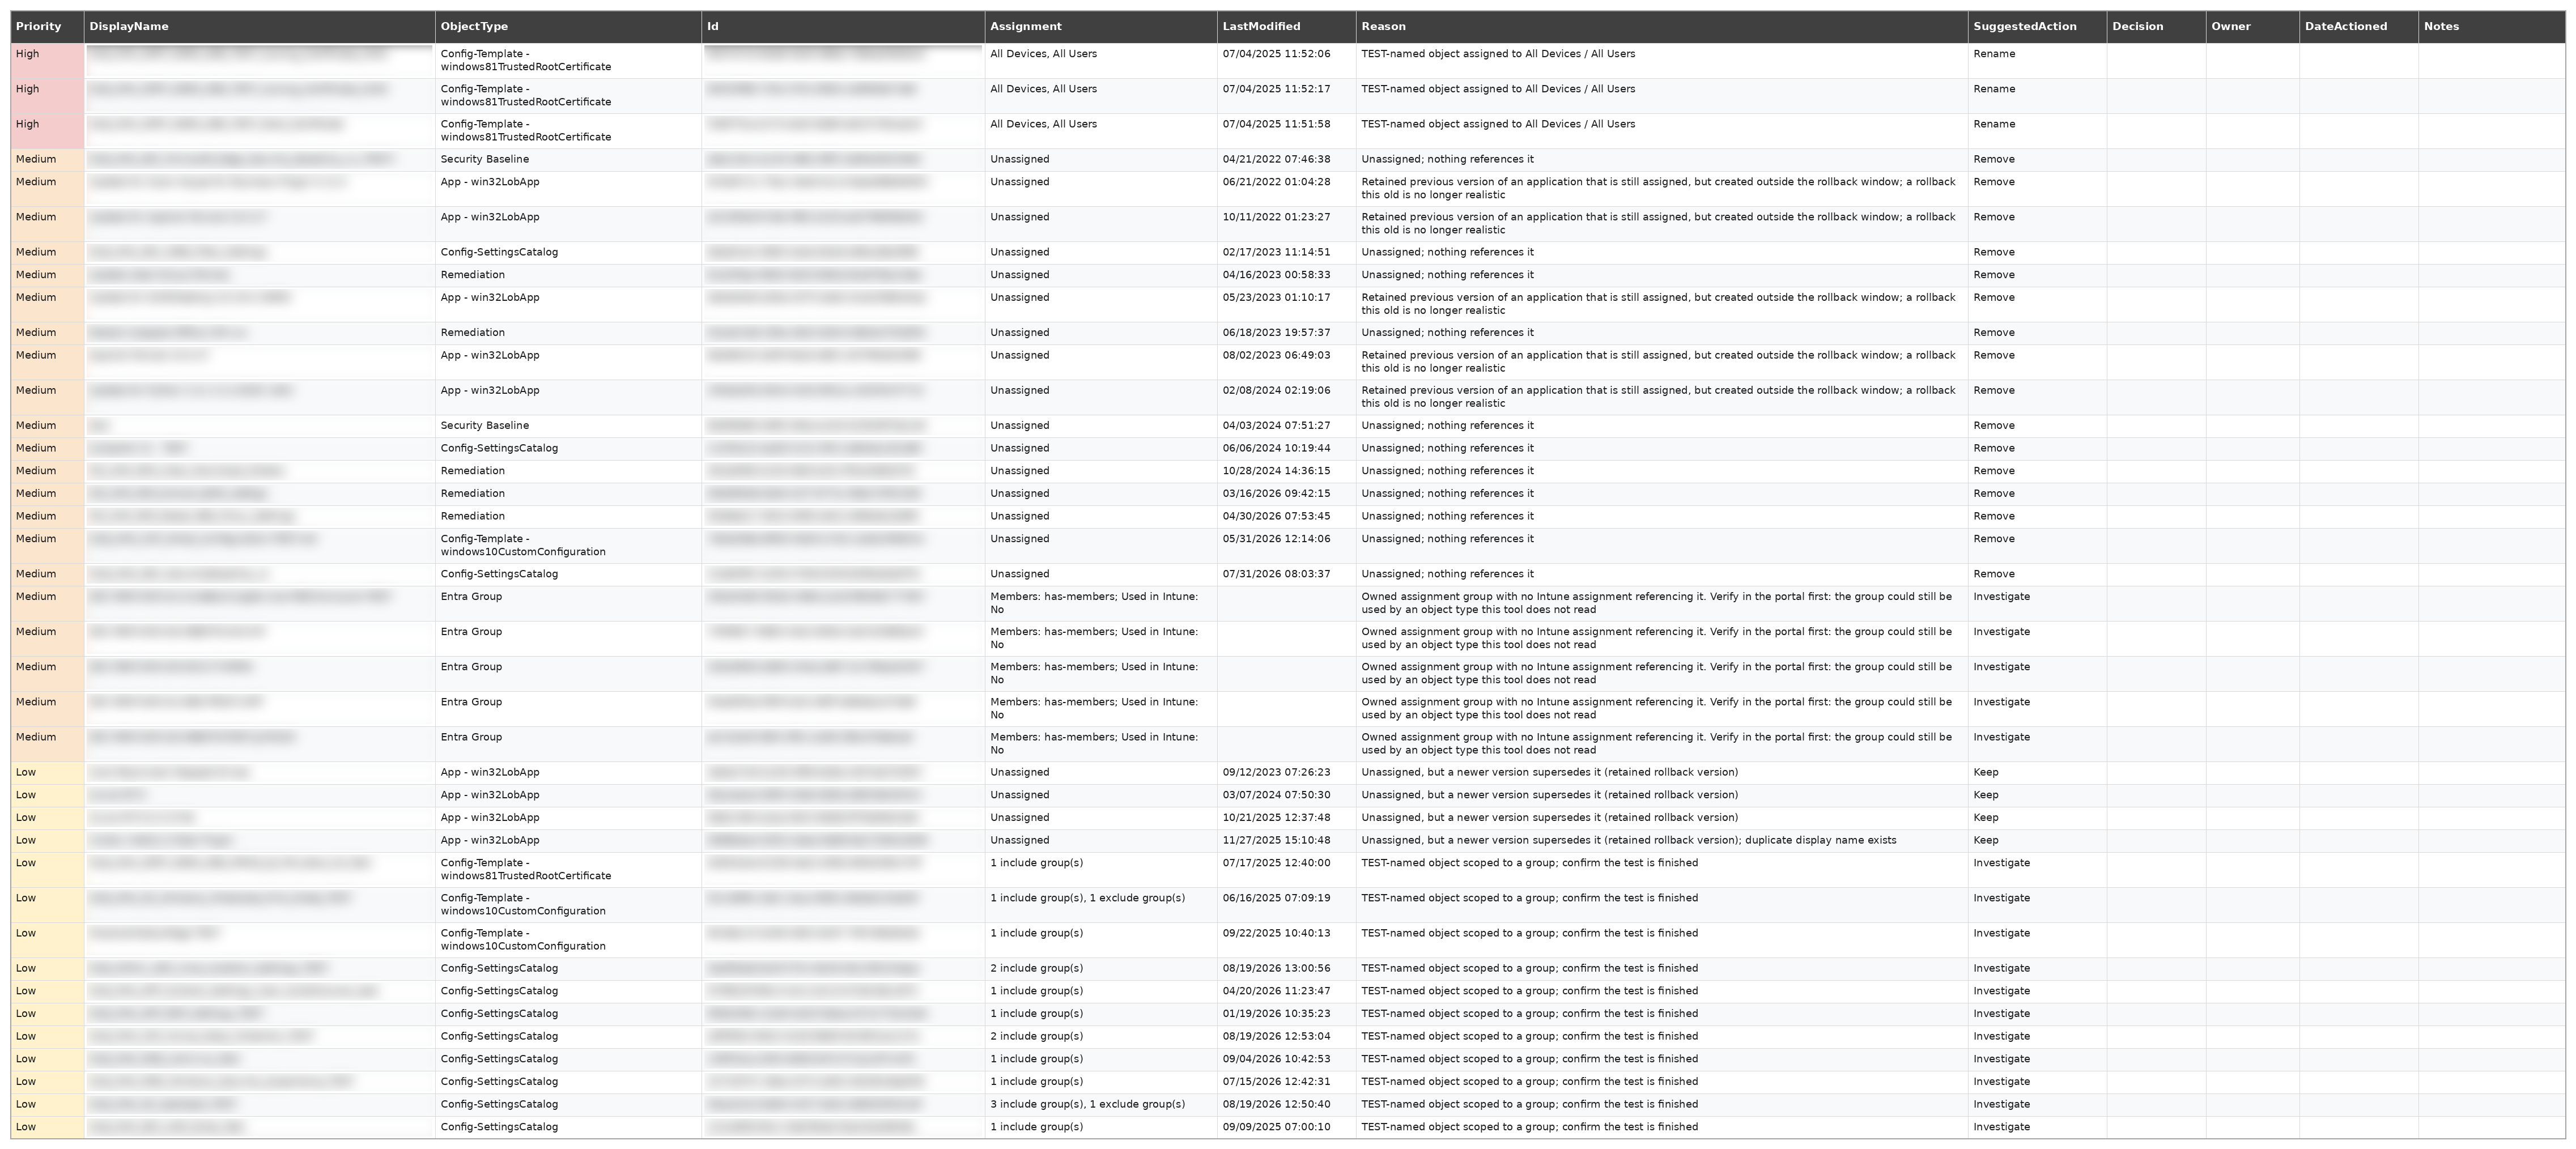Image resolution: width=2576 pixels, height=1149 pixels.
Task: Select the SuggestedAction column header
Action: pyautogui.click(x=2037, y=27)
